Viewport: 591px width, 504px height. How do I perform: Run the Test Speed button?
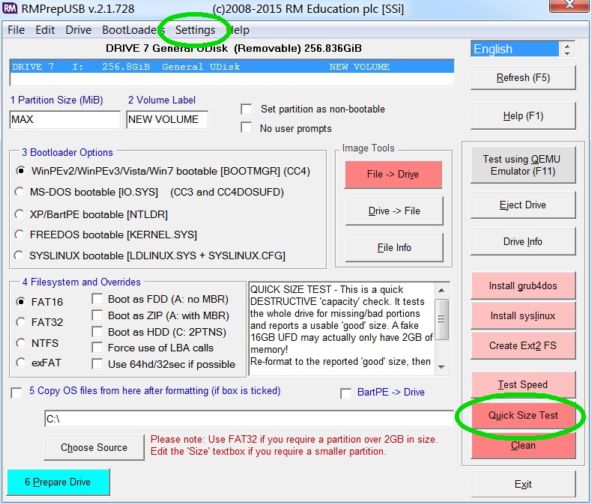pyautogui.click(x=523, y=385)
